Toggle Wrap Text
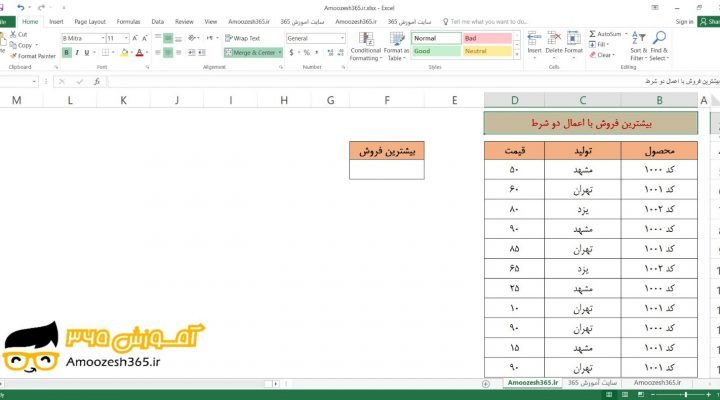The image size is (720, 400). click(x=242, y=38)
